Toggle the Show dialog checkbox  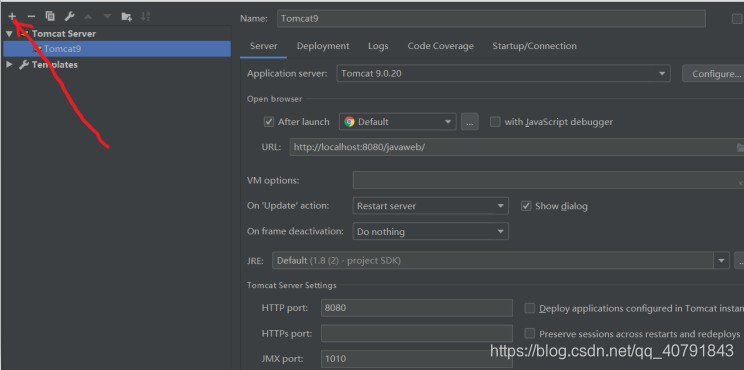click(526, 206)
